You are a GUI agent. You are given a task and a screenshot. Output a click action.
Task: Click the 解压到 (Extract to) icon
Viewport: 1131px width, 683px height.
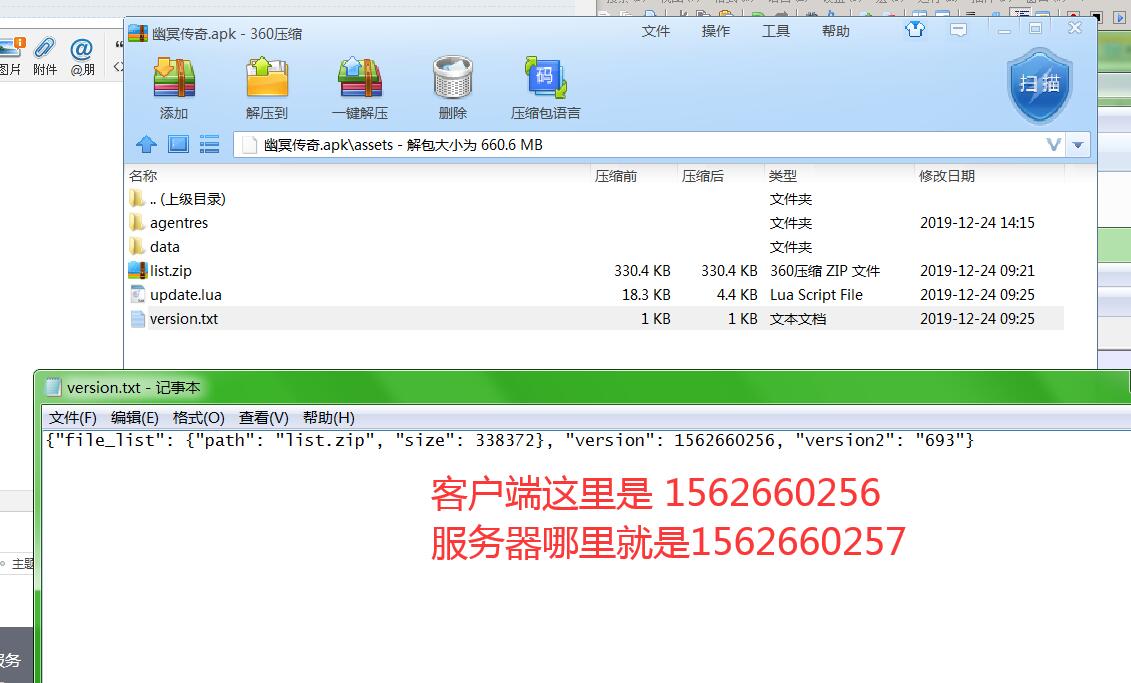[267, 78]
